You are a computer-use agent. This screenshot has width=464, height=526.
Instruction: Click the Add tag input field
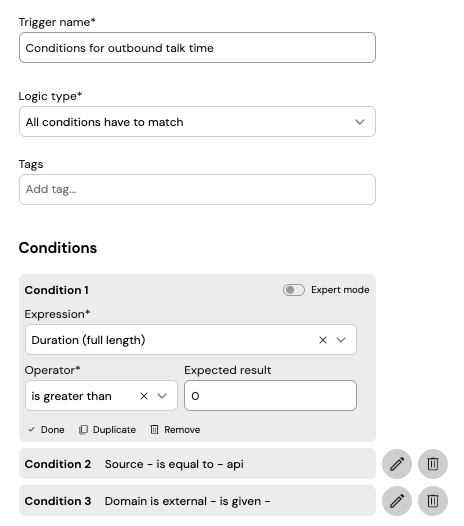(197, 189)
